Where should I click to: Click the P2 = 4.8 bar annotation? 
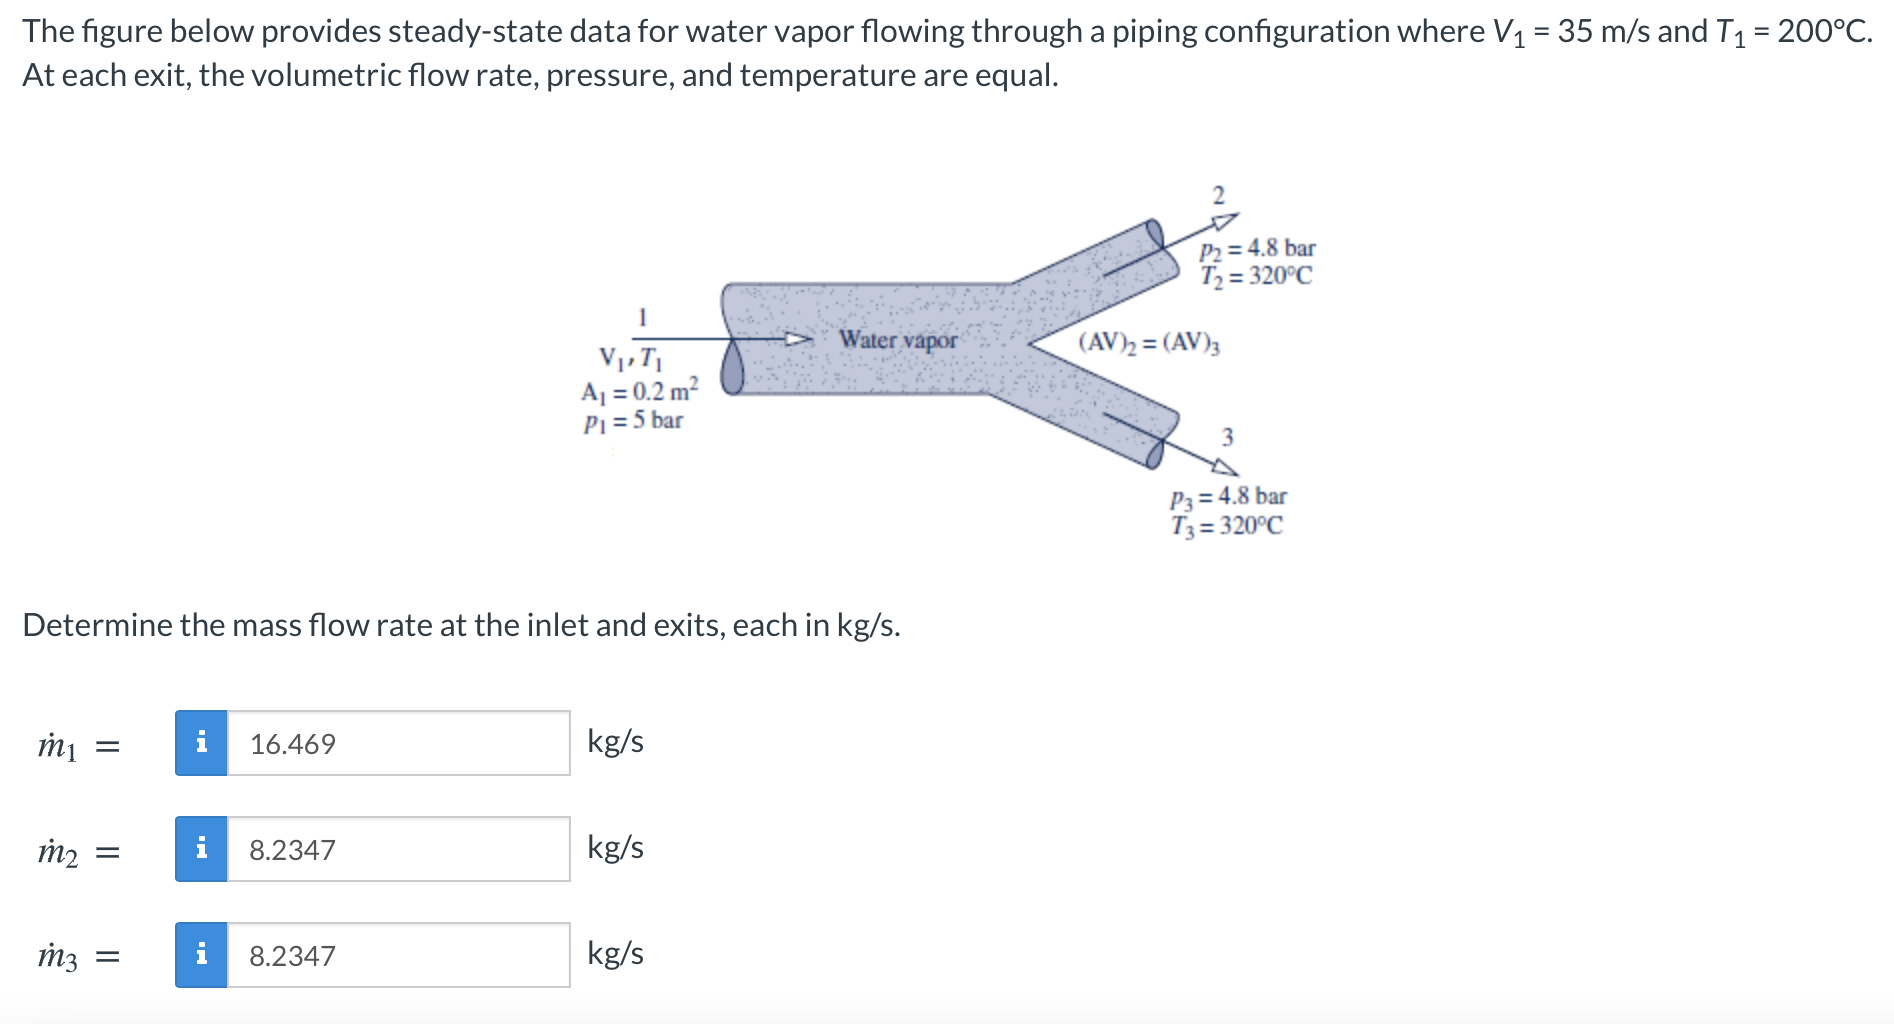pyautogui.click(x=1256, y=250)
